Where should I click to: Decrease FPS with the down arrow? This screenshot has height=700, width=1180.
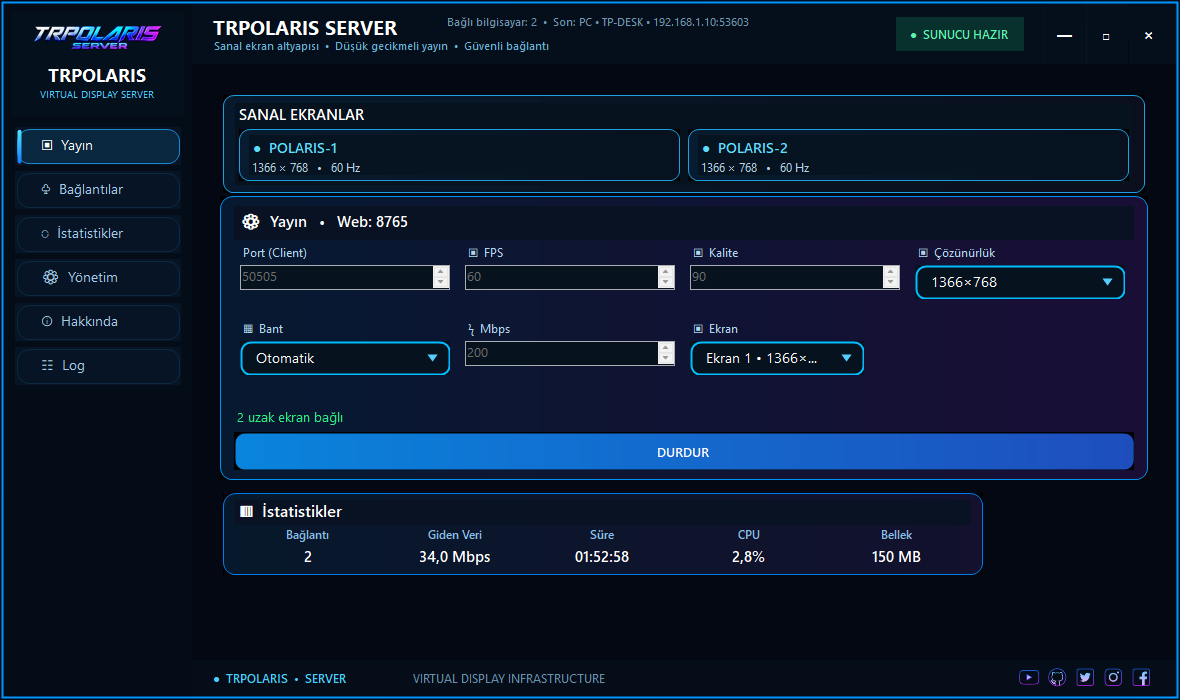pyautogui.click(x=665, y=282)
